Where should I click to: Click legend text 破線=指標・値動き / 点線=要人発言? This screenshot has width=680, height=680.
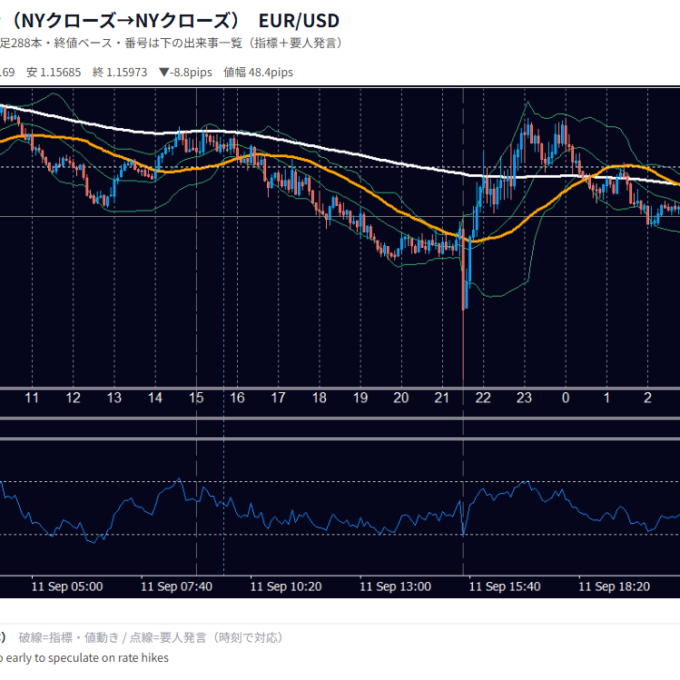pyautogui.click(x=150, y=638)
